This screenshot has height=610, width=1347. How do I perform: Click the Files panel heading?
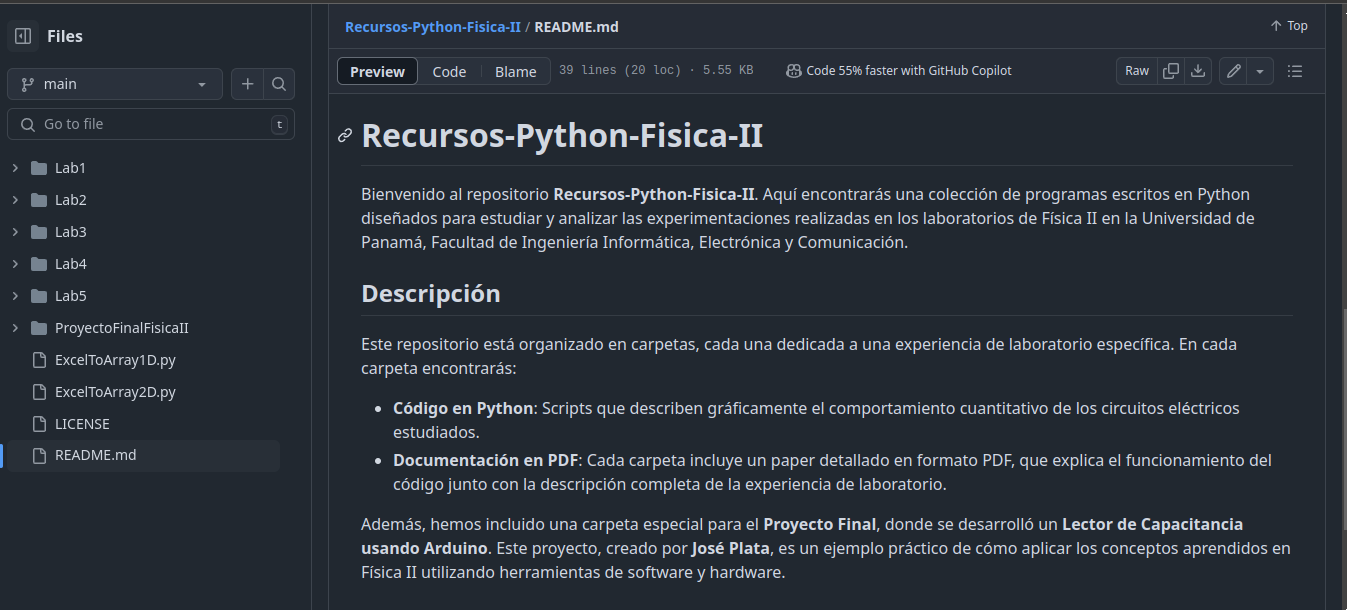coord(65,36)
